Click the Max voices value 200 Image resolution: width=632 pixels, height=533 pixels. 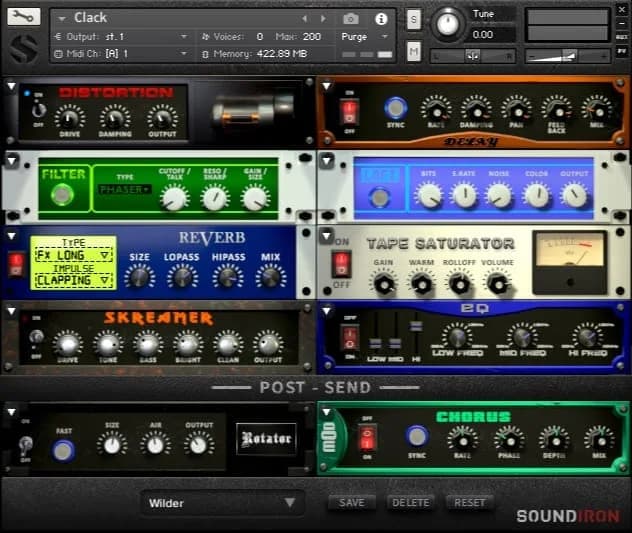[x=312, y=37]
